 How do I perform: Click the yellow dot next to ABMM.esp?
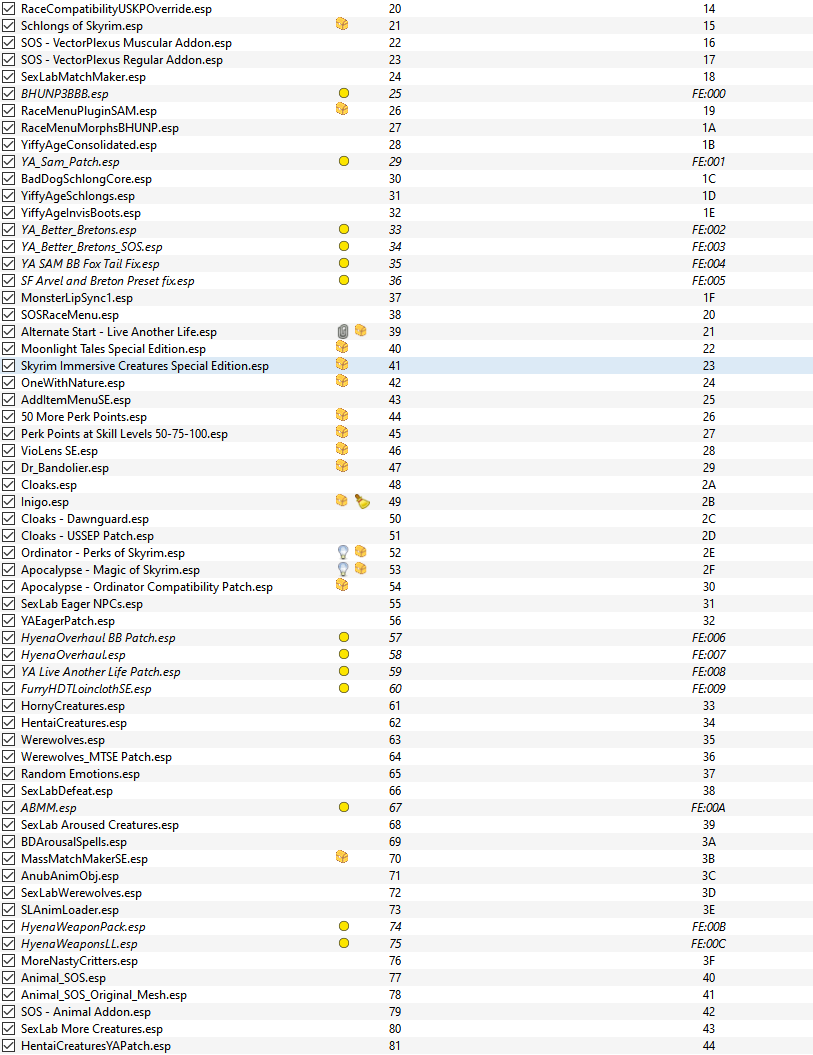[344, 807]
